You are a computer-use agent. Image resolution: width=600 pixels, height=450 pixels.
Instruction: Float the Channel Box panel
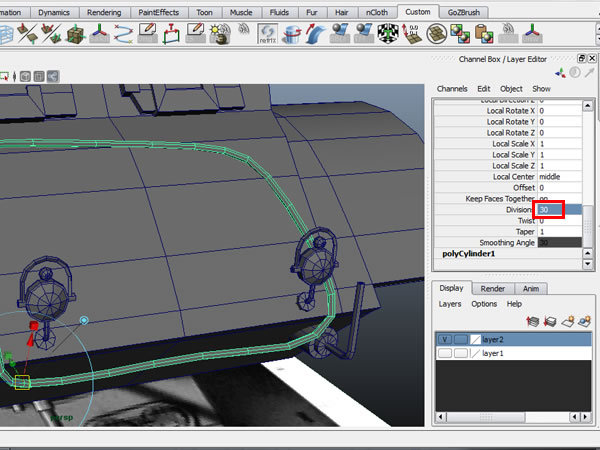coord(582,58)
